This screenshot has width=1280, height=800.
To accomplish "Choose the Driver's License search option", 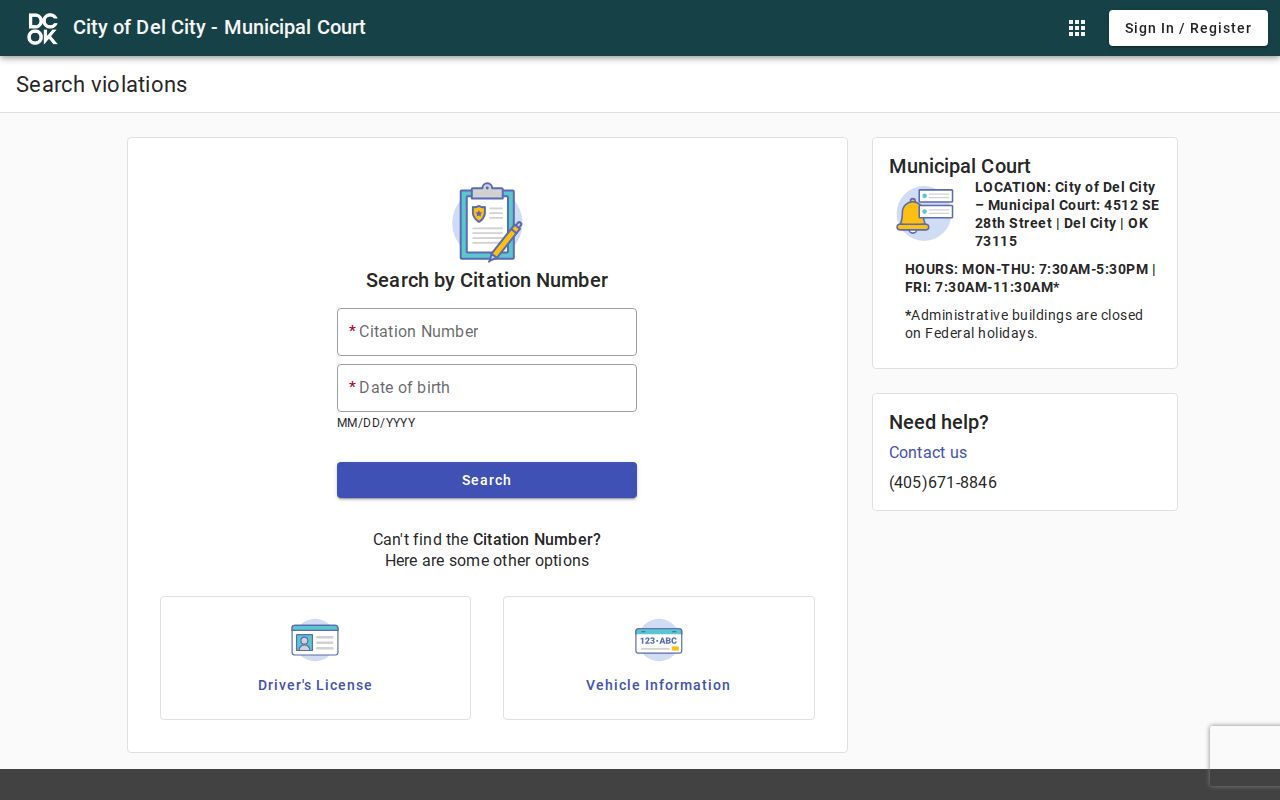I will pyautogui.click(x=315, y=658).
